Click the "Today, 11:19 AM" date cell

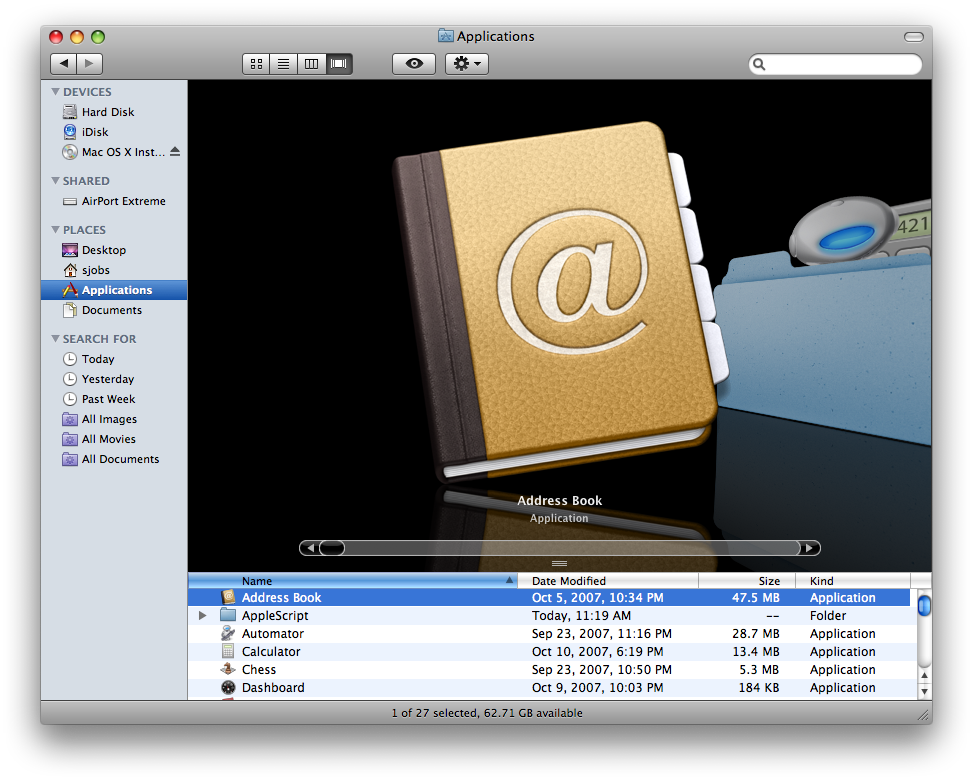point(581,616)
